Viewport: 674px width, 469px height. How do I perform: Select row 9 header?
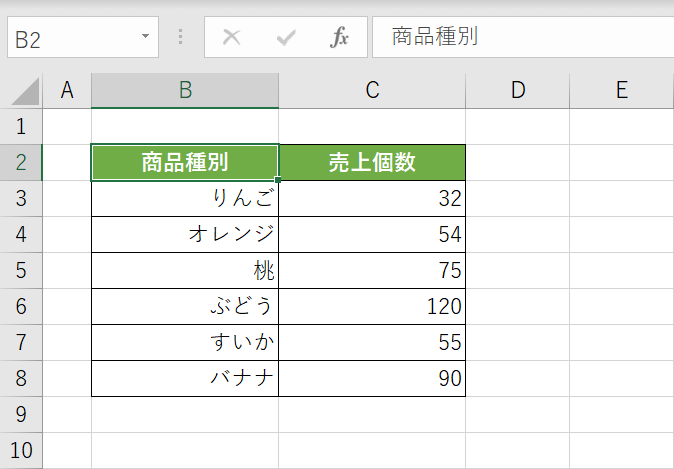21,414
